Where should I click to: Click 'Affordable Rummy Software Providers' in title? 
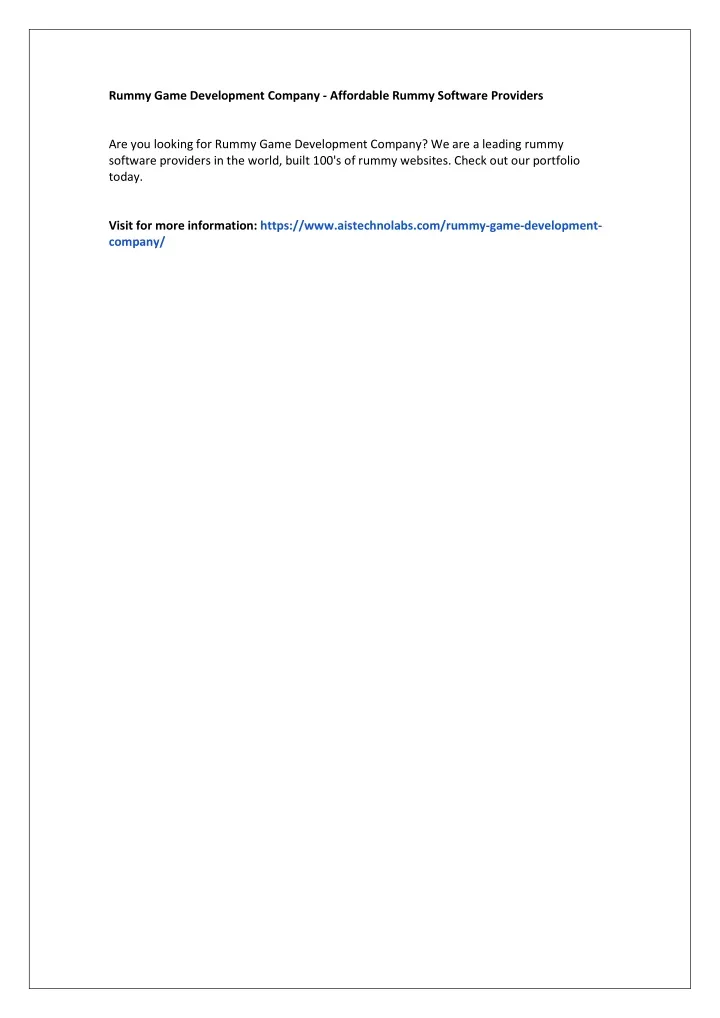point(436,96)
